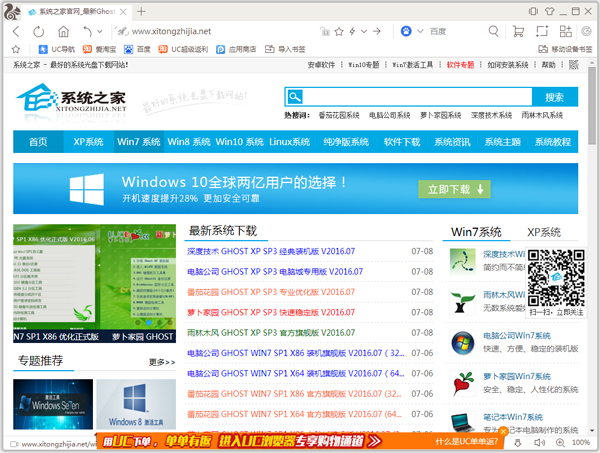Open the Windows 8 激活工具 thumbnail
The image size is (600, 453).
pyautogui.click(x=136, y=404)
